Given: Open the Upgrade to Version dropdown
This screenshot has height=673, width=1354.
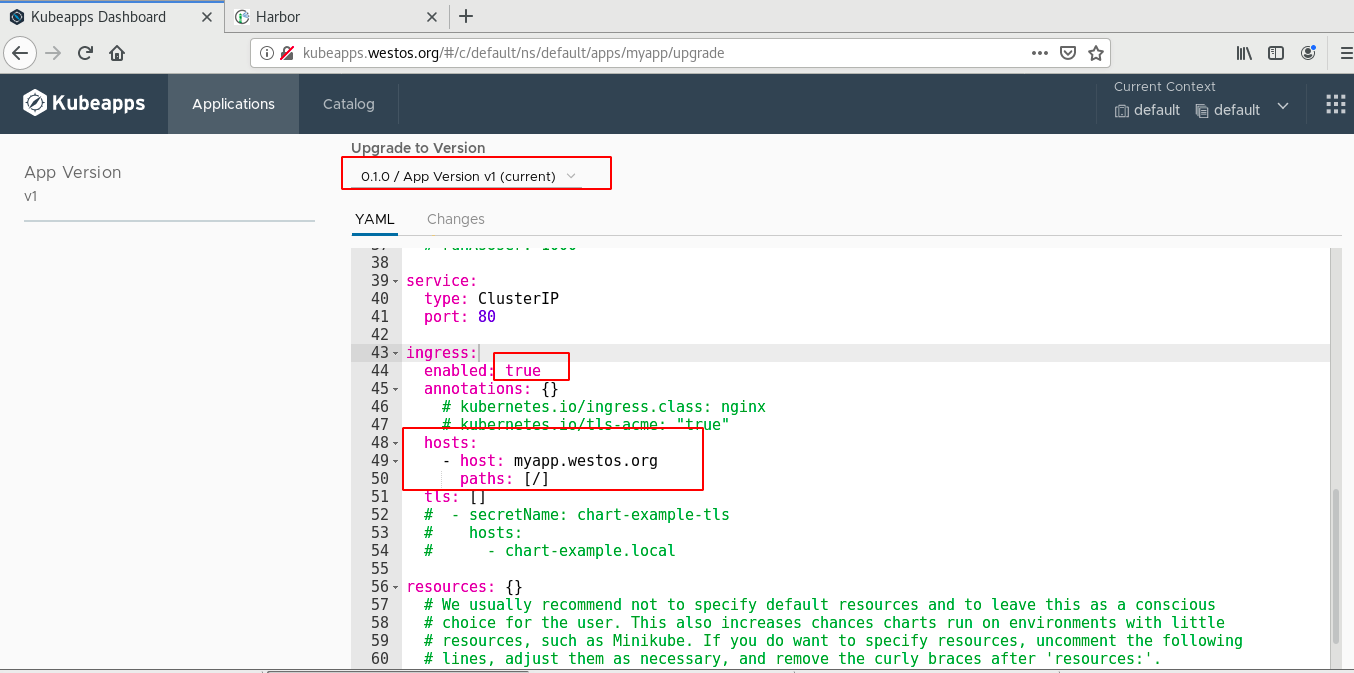Looking at the screenshot, I should pyautogui.click(x=468, y=176).
